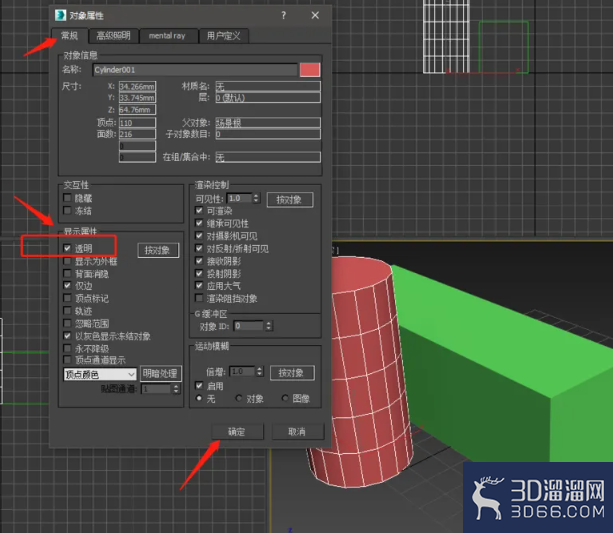Select the white wireframe cylinder in top viewport
613x533 pixels.
point(446,36)
